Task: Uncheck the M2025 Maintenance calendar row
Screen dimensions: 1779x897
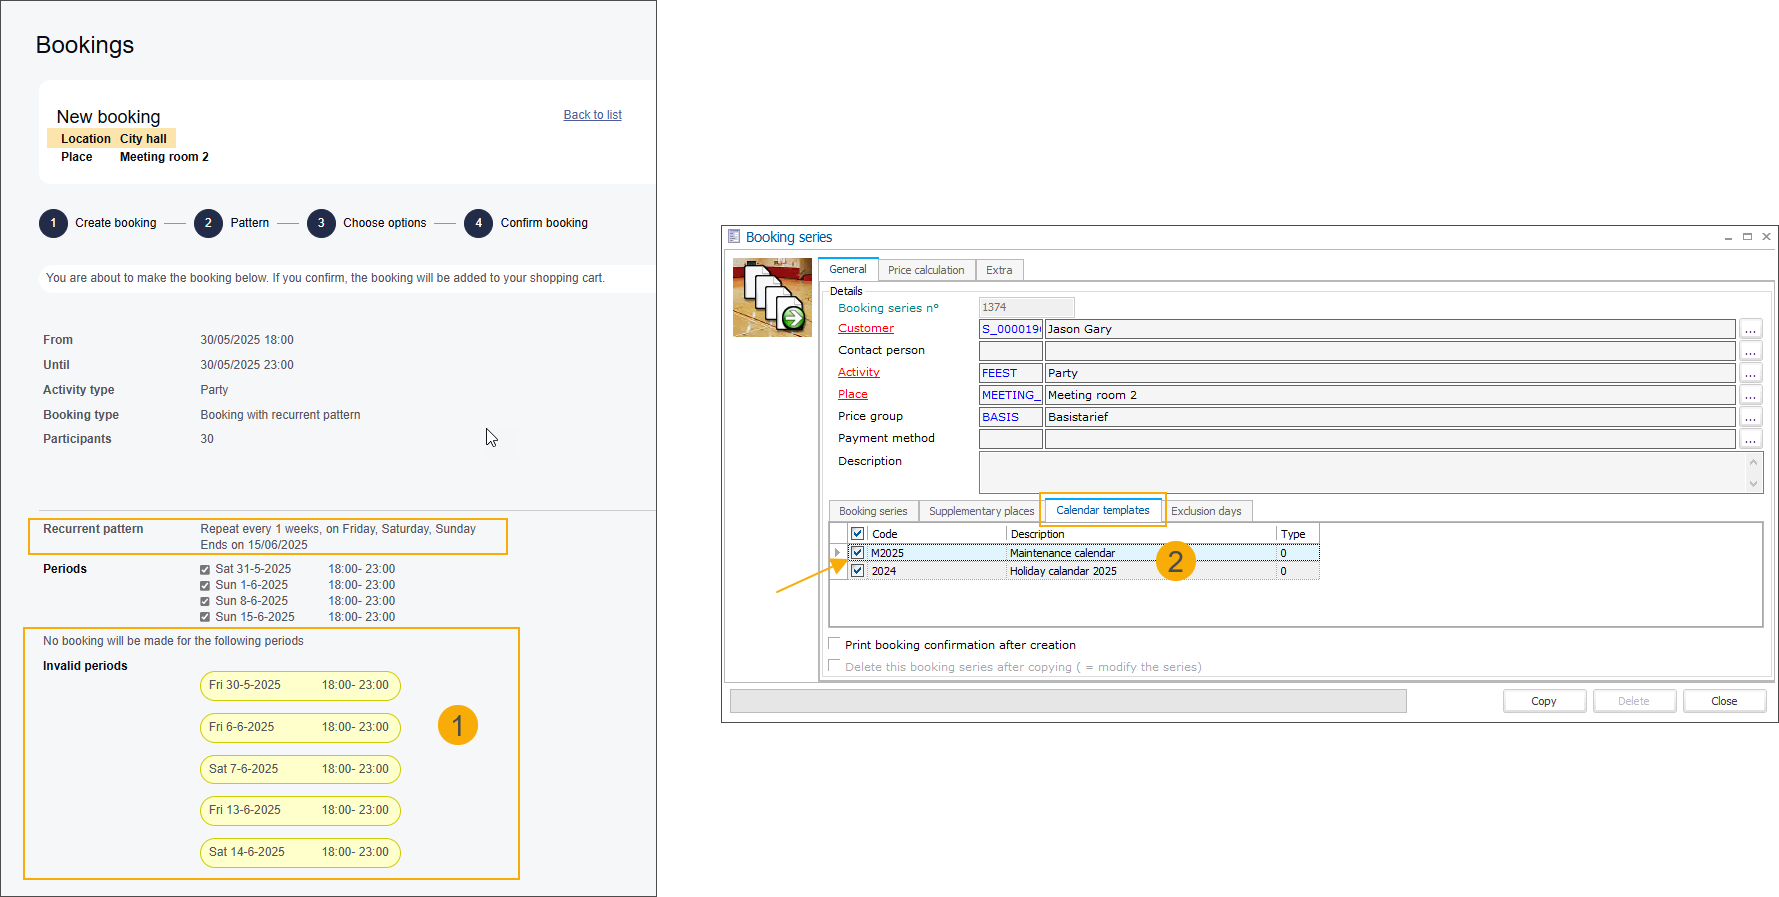Action: click(858, 553)
